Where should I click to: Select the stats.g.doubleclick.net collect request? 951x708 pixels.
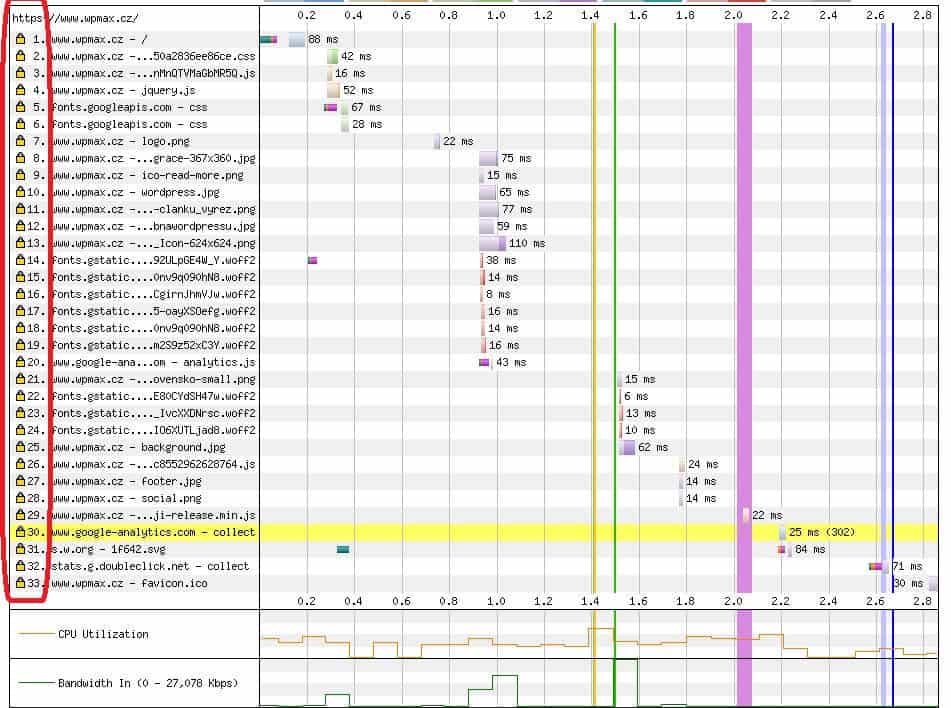point(150,566)
